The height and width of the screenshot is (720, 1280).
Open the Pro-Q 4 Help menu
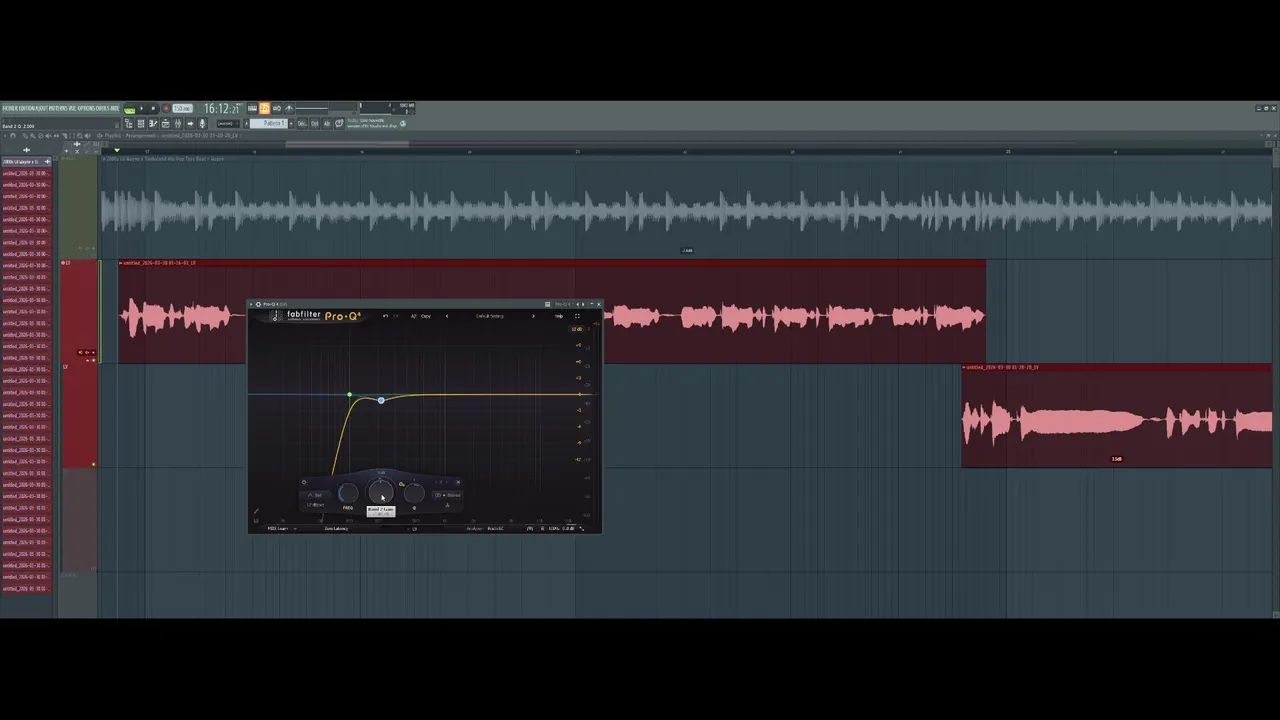tap(559, 316)
